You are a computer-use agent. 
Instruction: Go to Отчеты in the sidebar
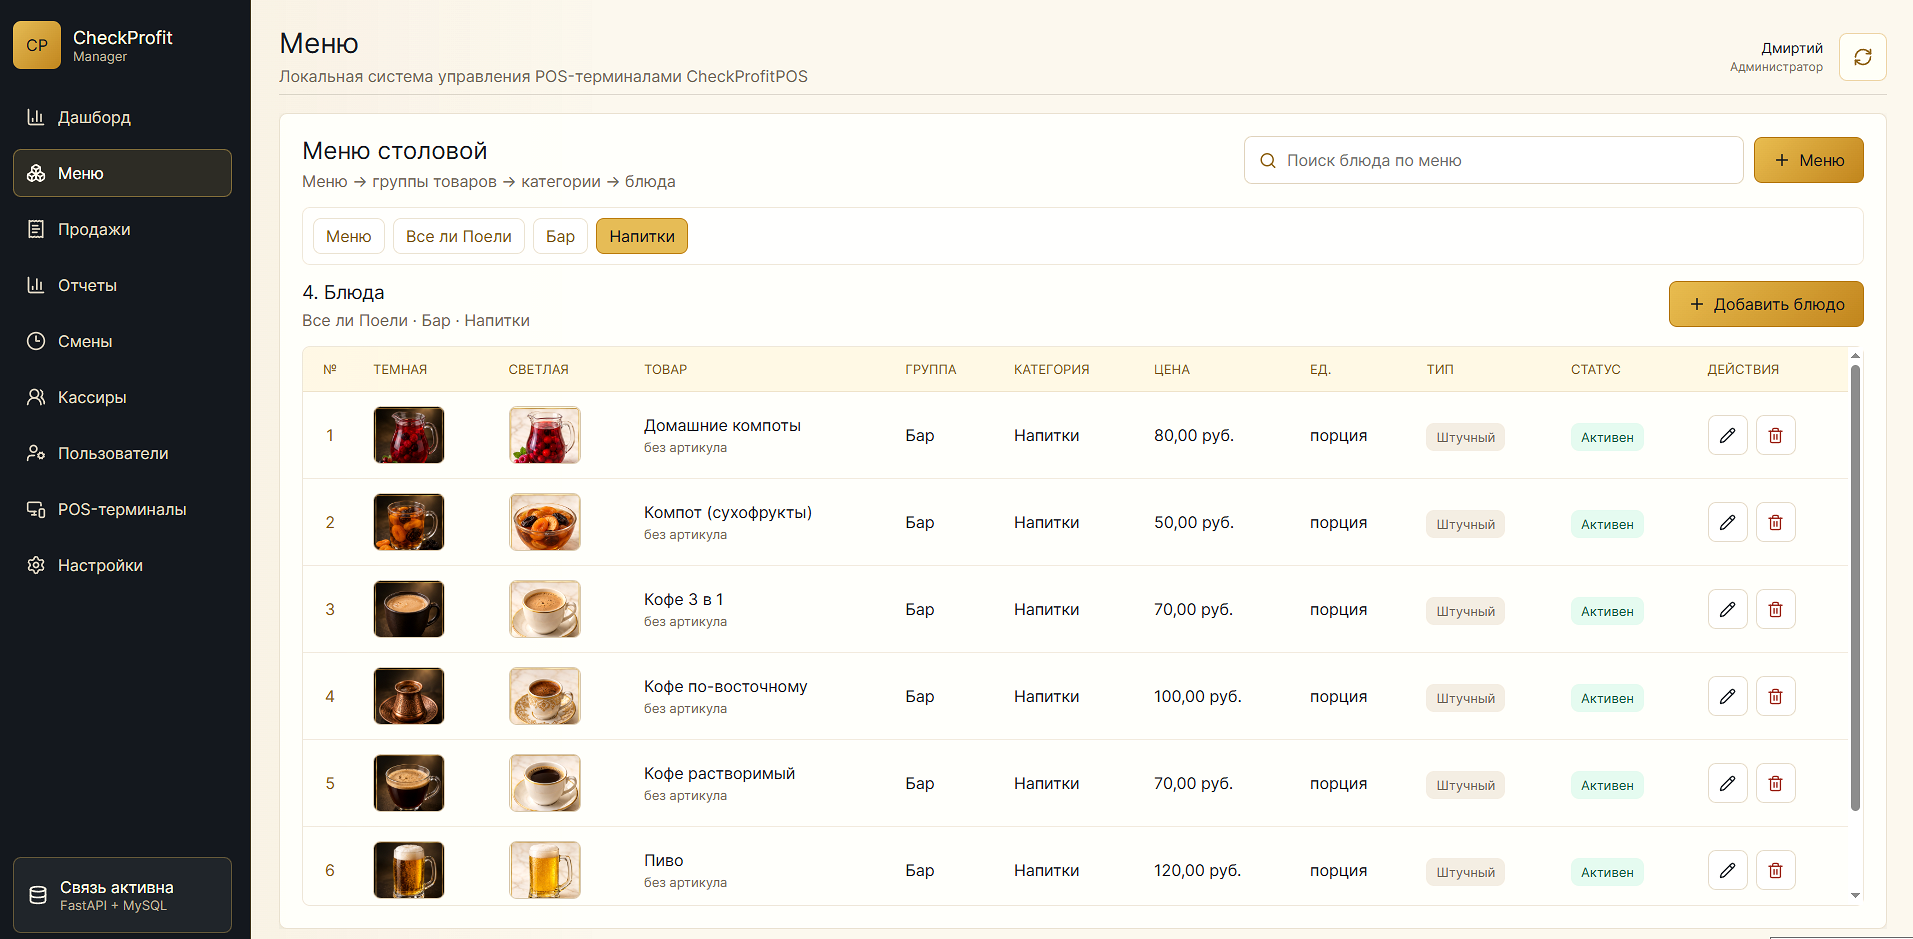point(122,285)
